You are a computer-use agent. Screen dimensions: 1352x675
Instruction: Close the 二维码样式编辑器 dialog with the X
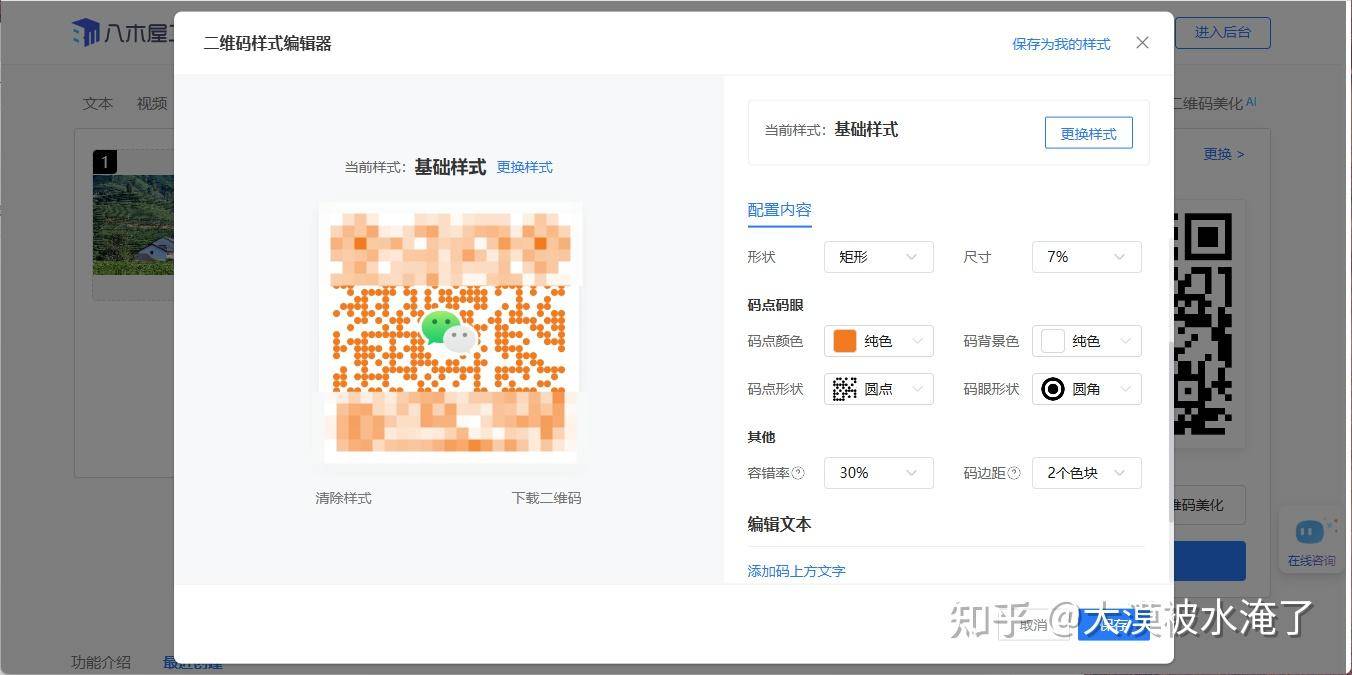pos(1142,43)
